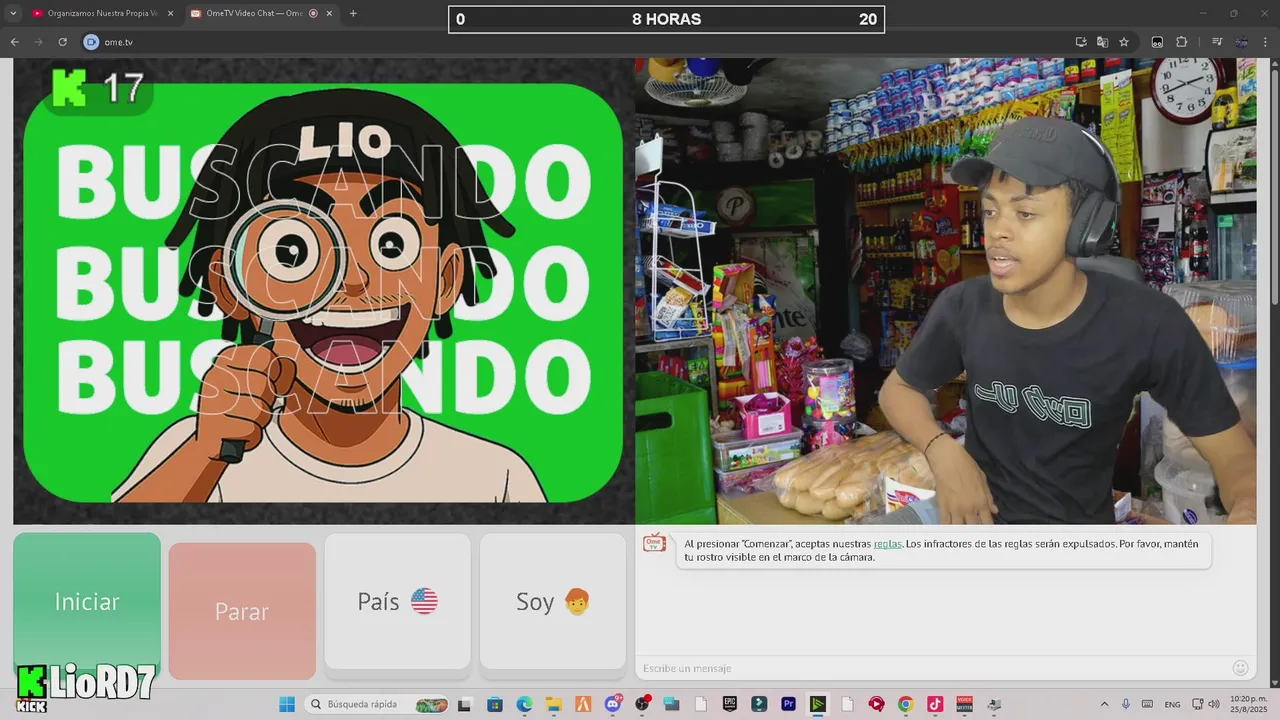Open the browser profile avatar
This screenshot has width=1280, height=720.
(x=1242, y=42)
